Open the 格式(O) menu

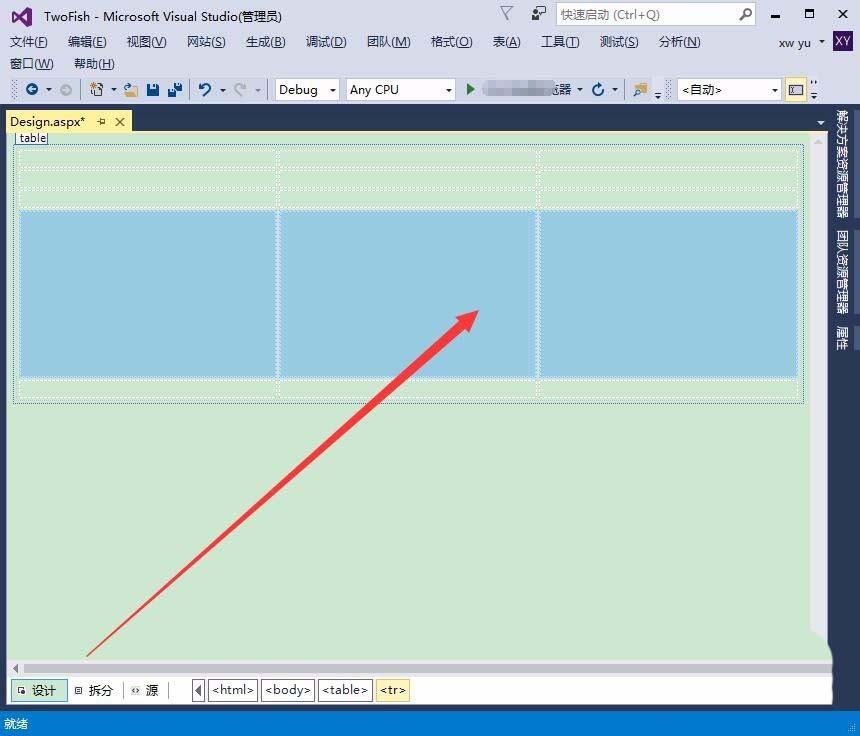click(459, 42)
